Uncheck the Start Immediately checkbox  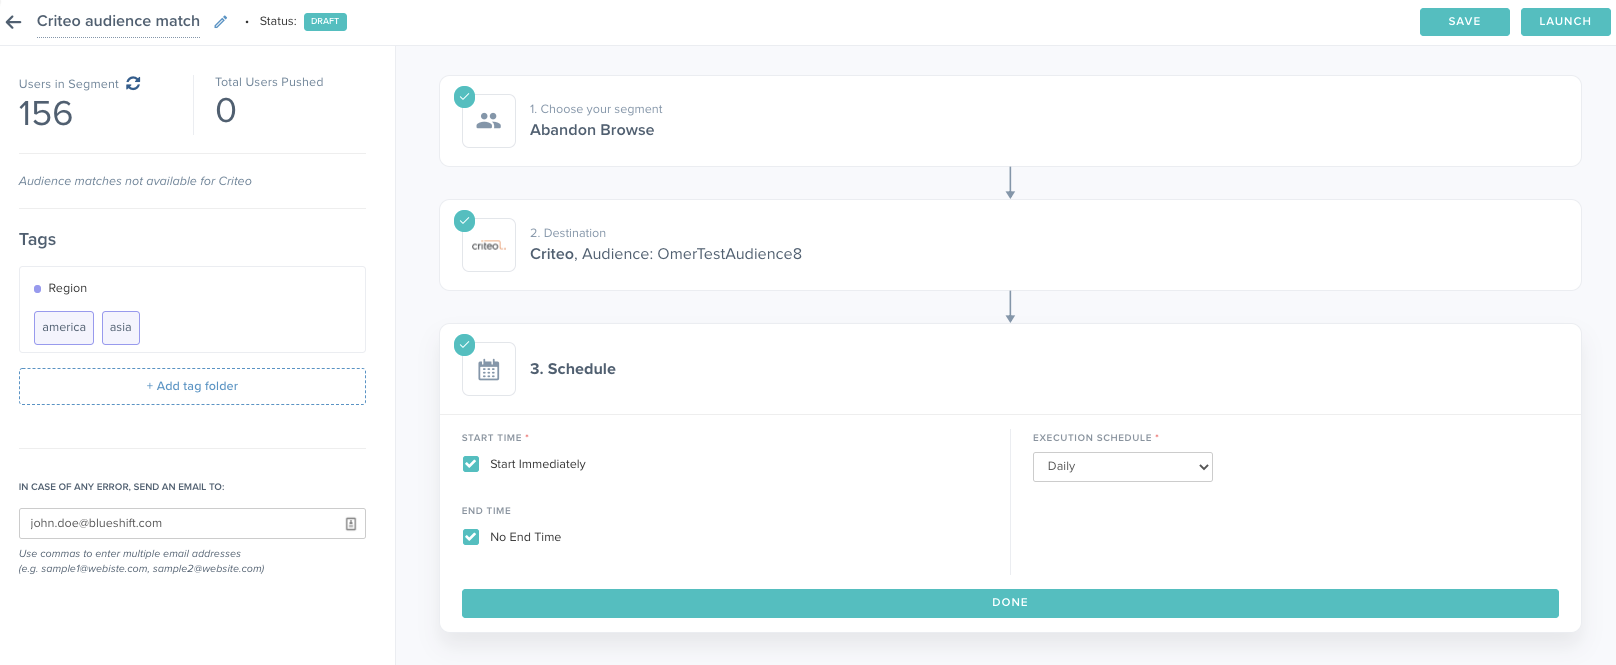pos(471,464)
